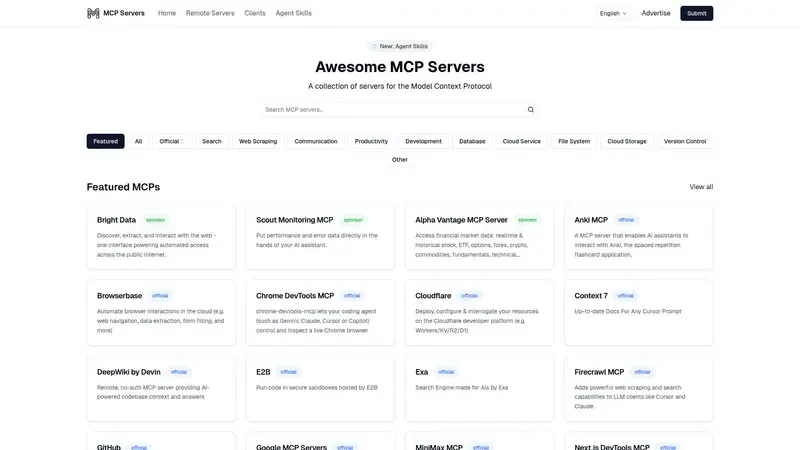
Task: Click the official badge on Anki MCP
Action: (626, 220)
